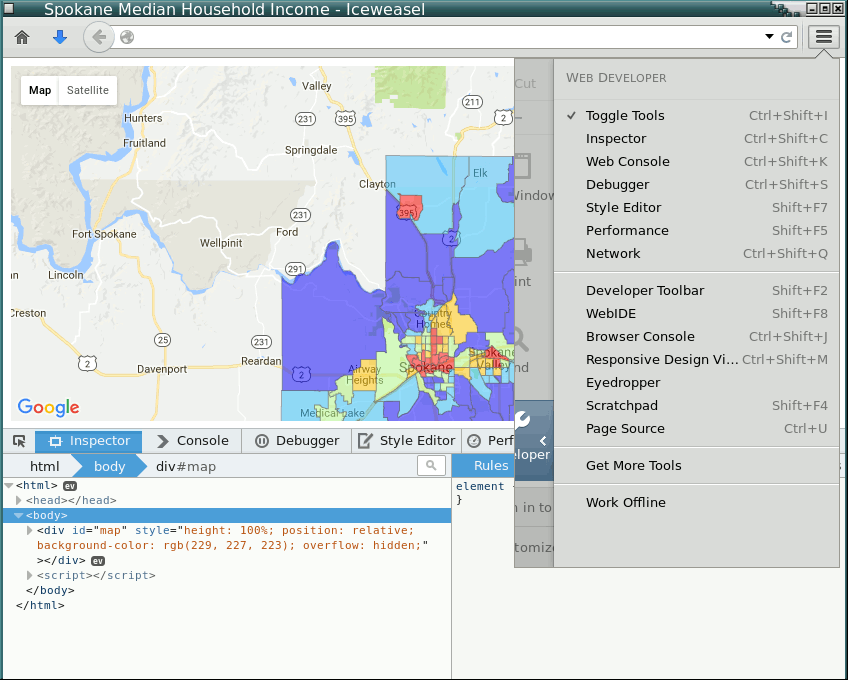Open the Downloads arrow icon
This screenshot has height=680, width=848.
point(59,38)
